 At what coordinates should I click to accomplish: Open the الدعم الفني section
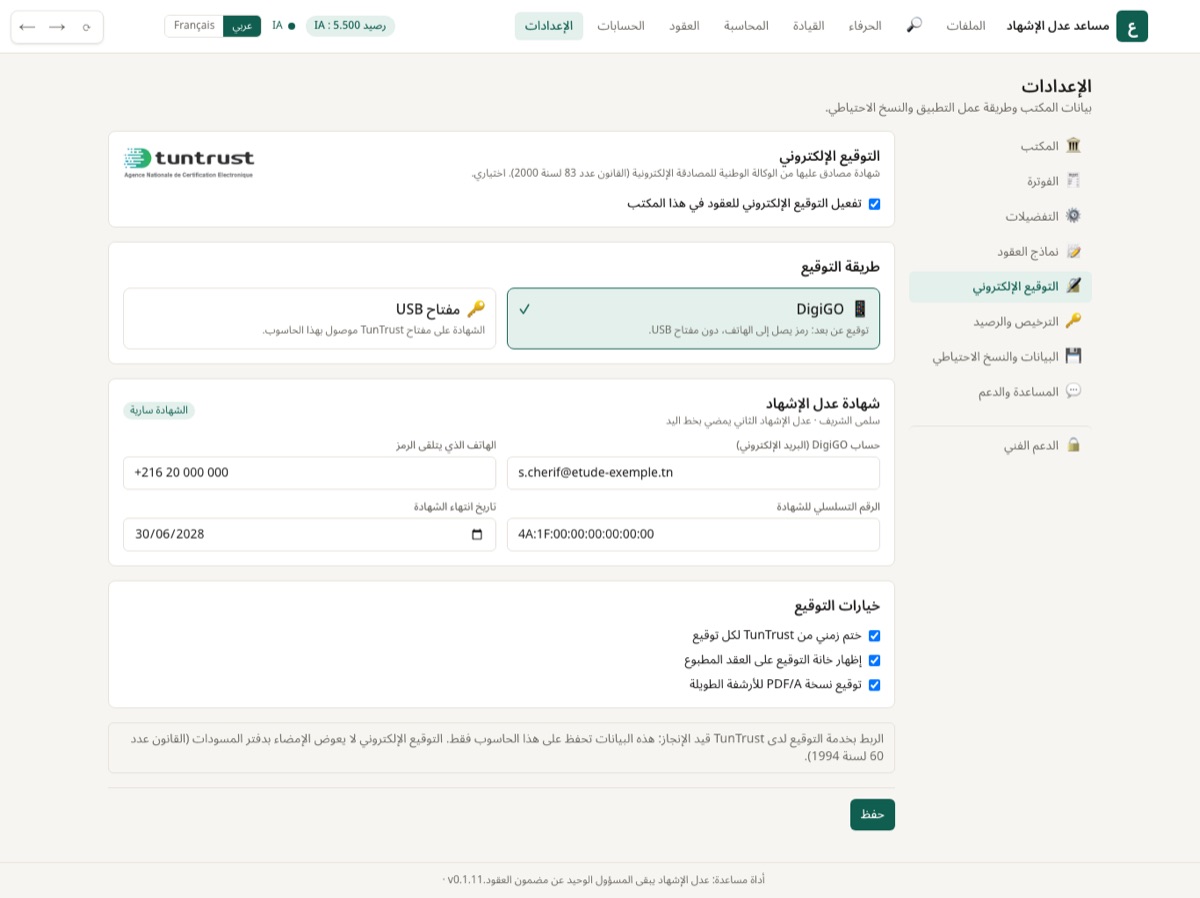click(x=1000, y=445)
